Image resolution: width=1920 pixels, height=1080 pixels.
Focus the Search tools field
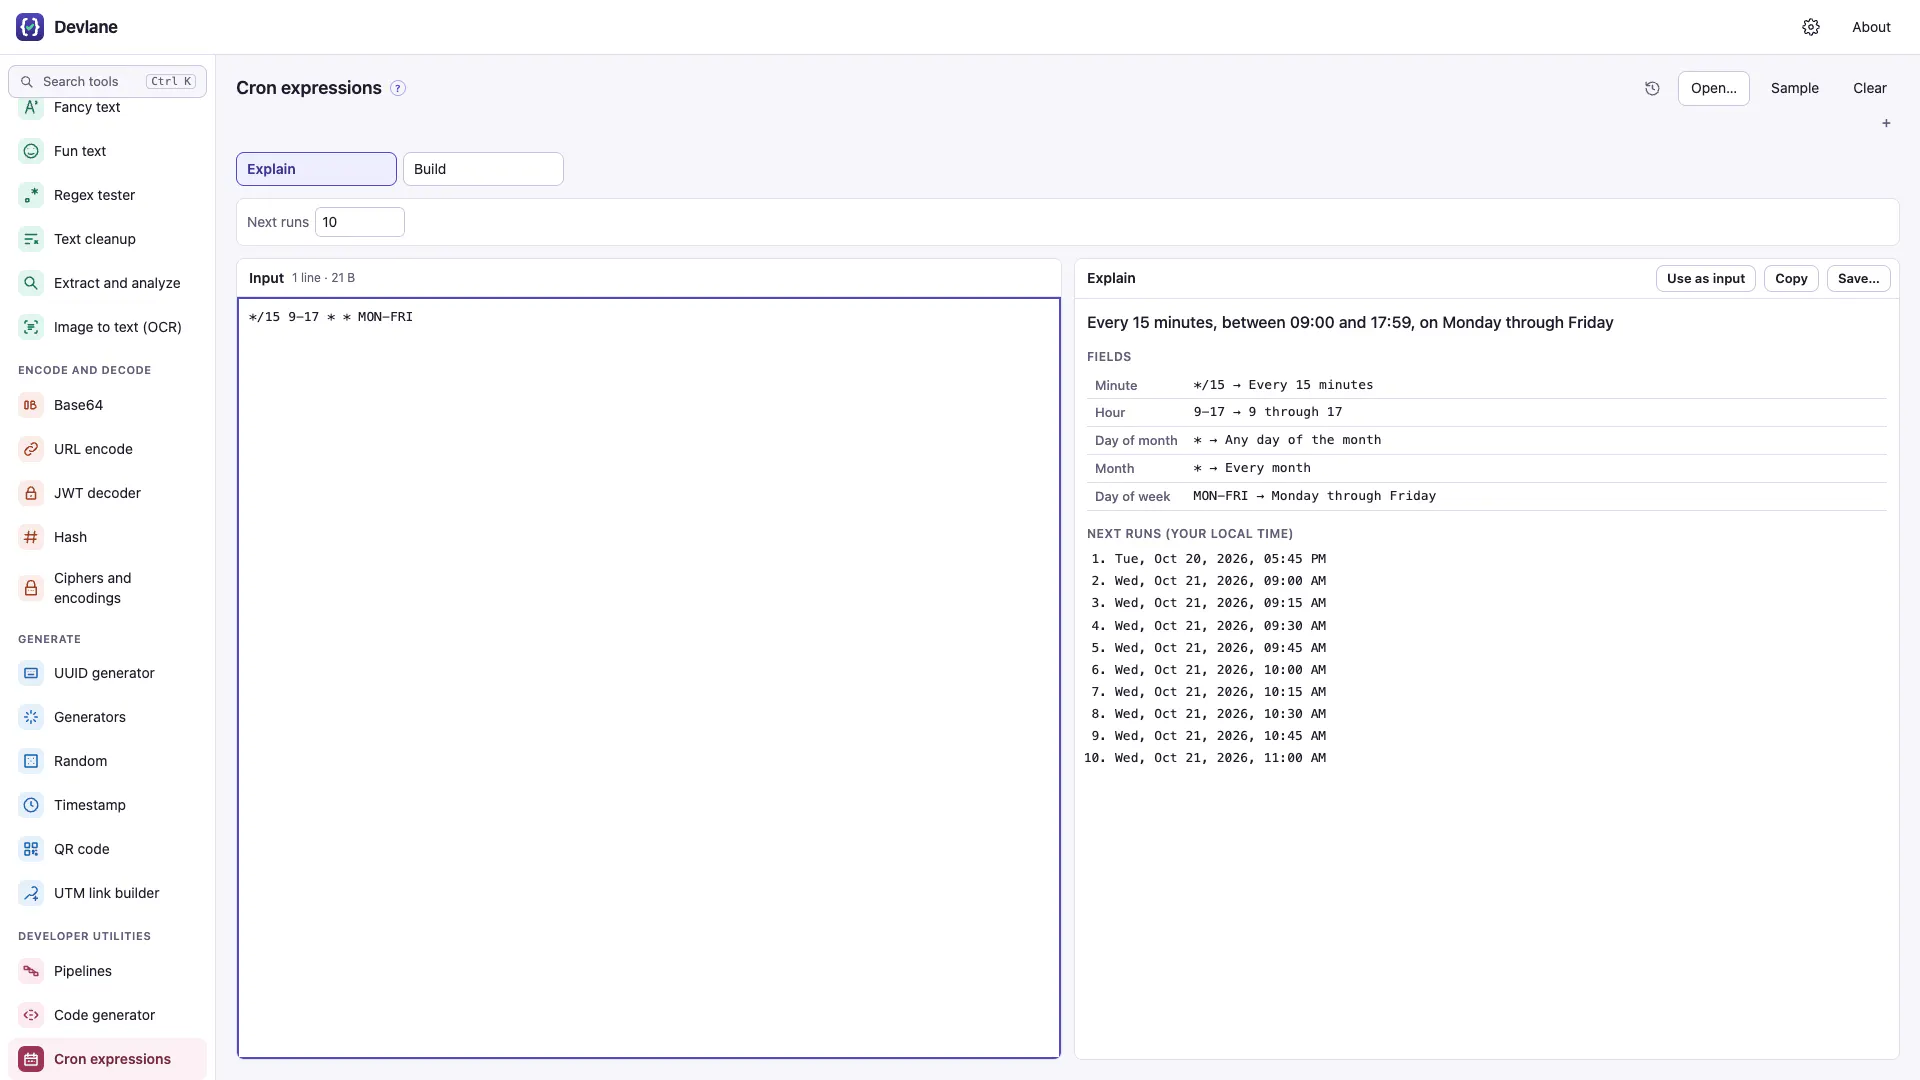point(107,81)
